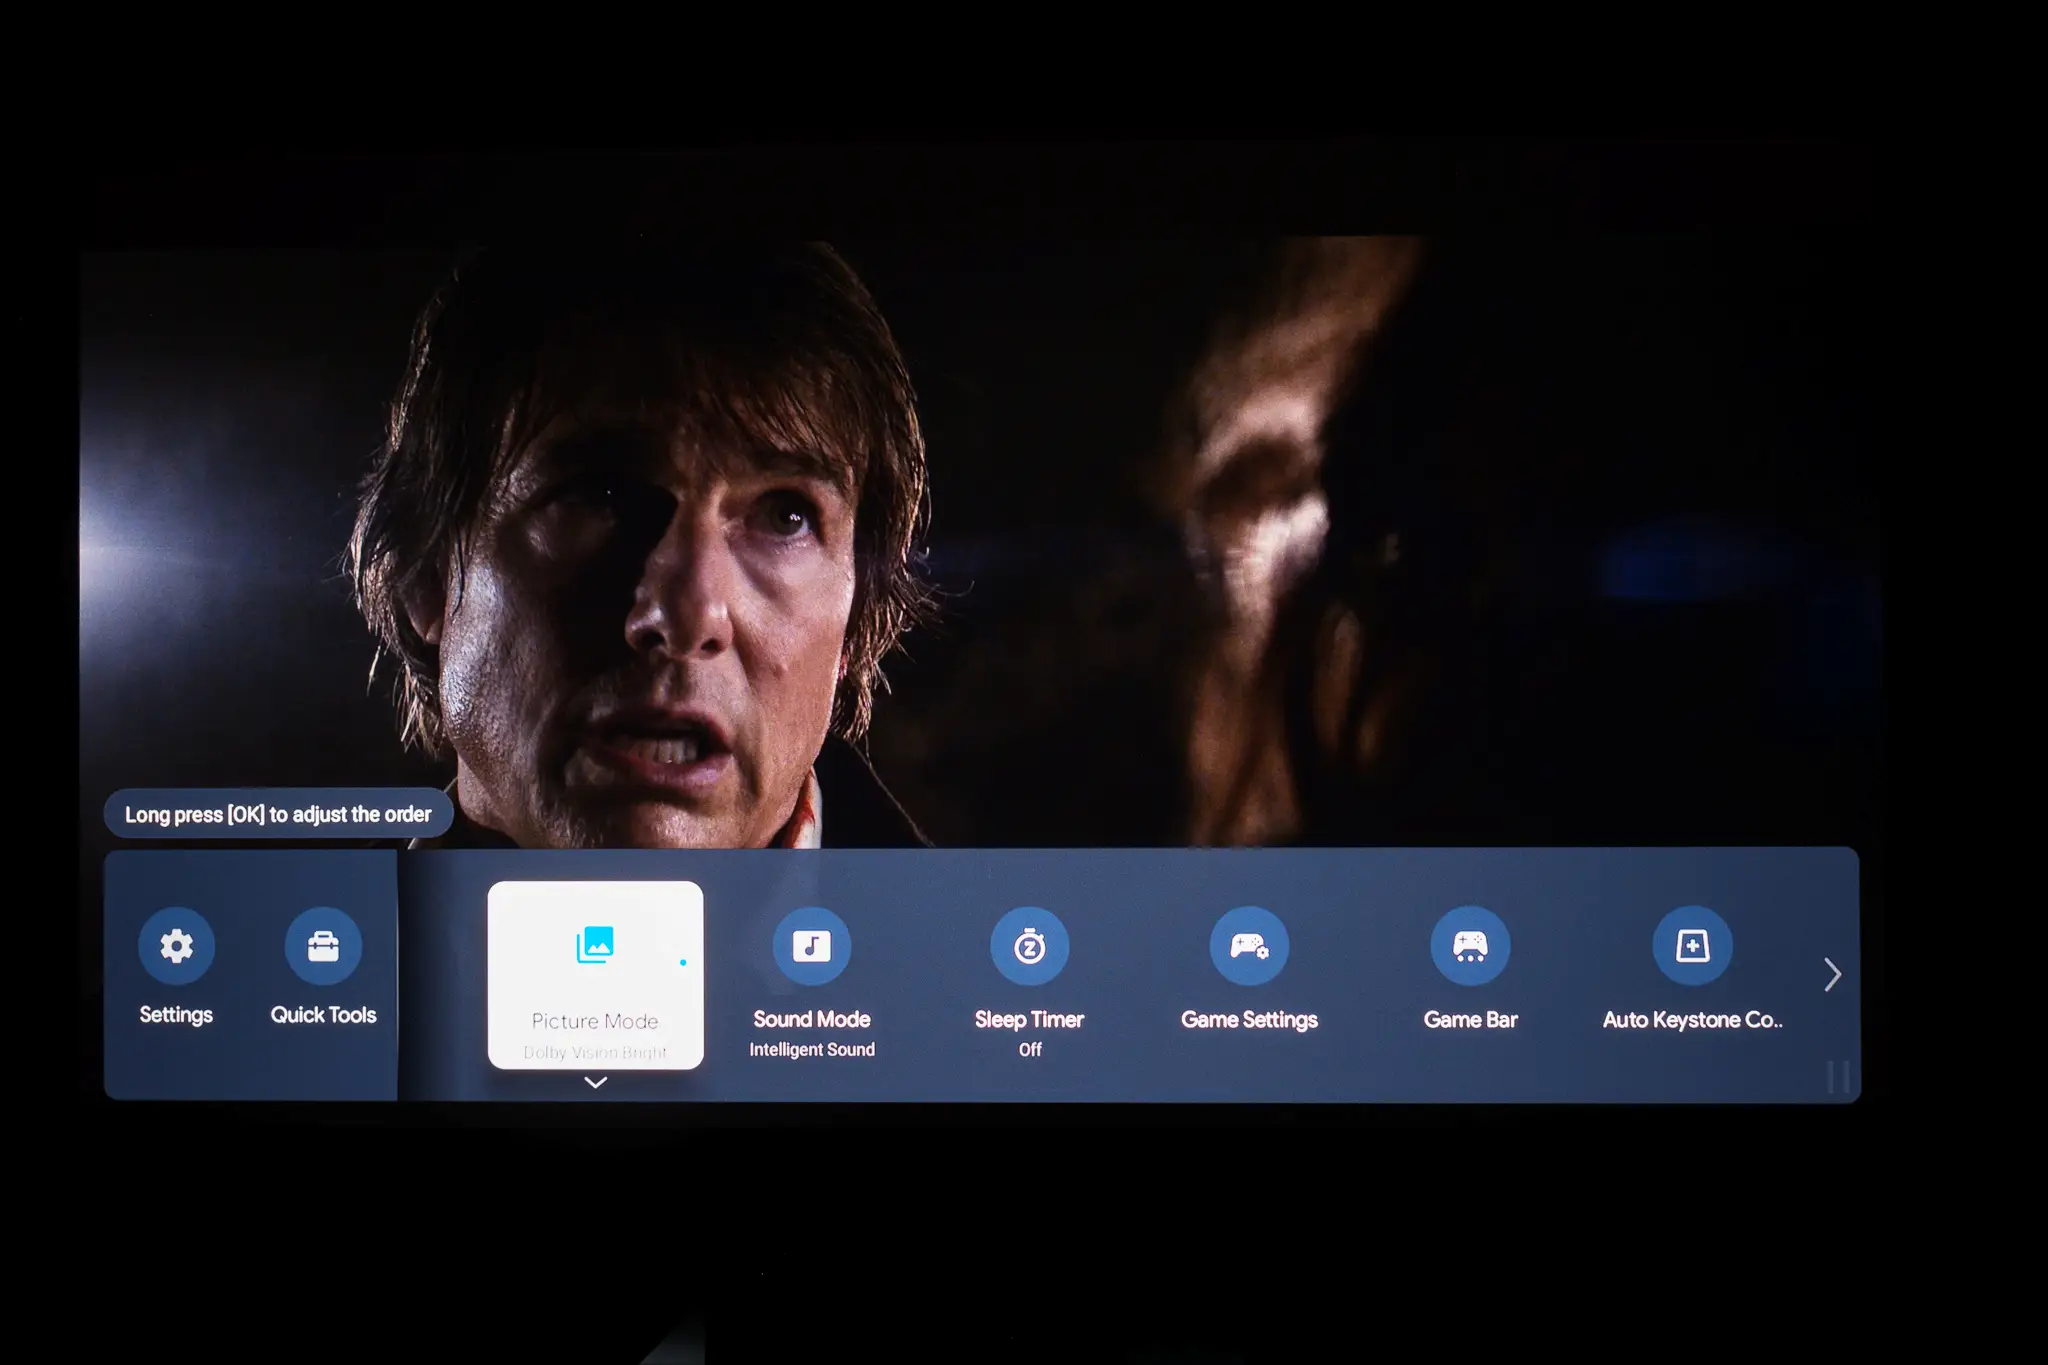Click the 'Long press [OK]' hint bubble
This screenshot has width=2048, height=1365.
point(278,815)
